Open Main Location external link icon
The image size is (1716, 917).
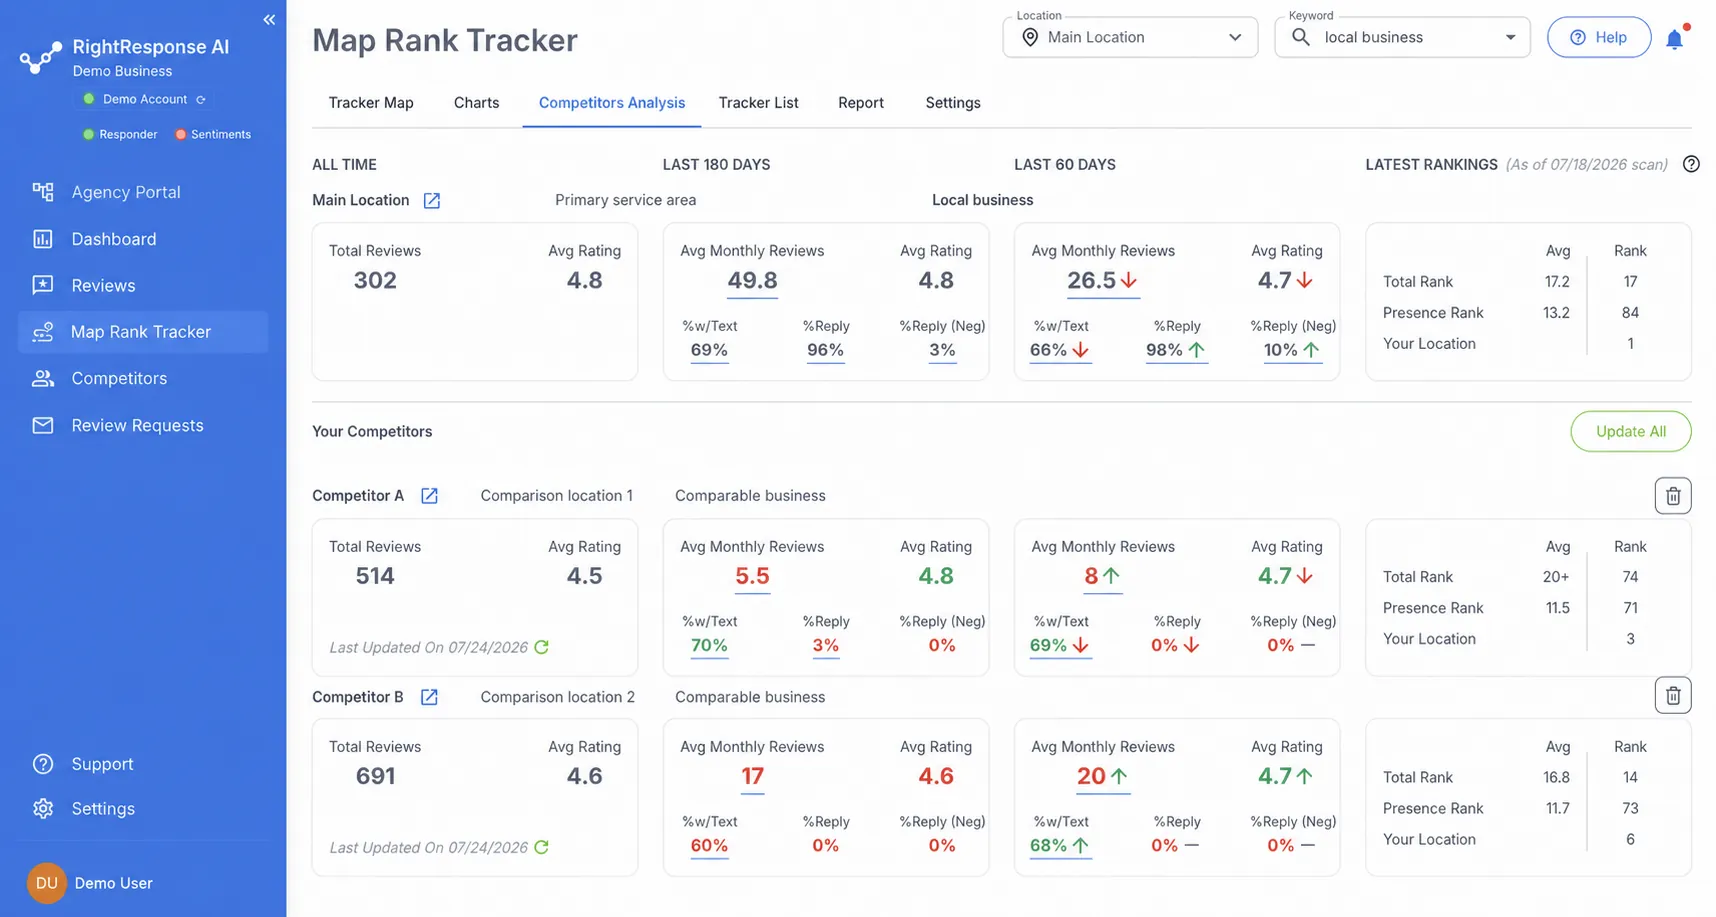(432, 201)
